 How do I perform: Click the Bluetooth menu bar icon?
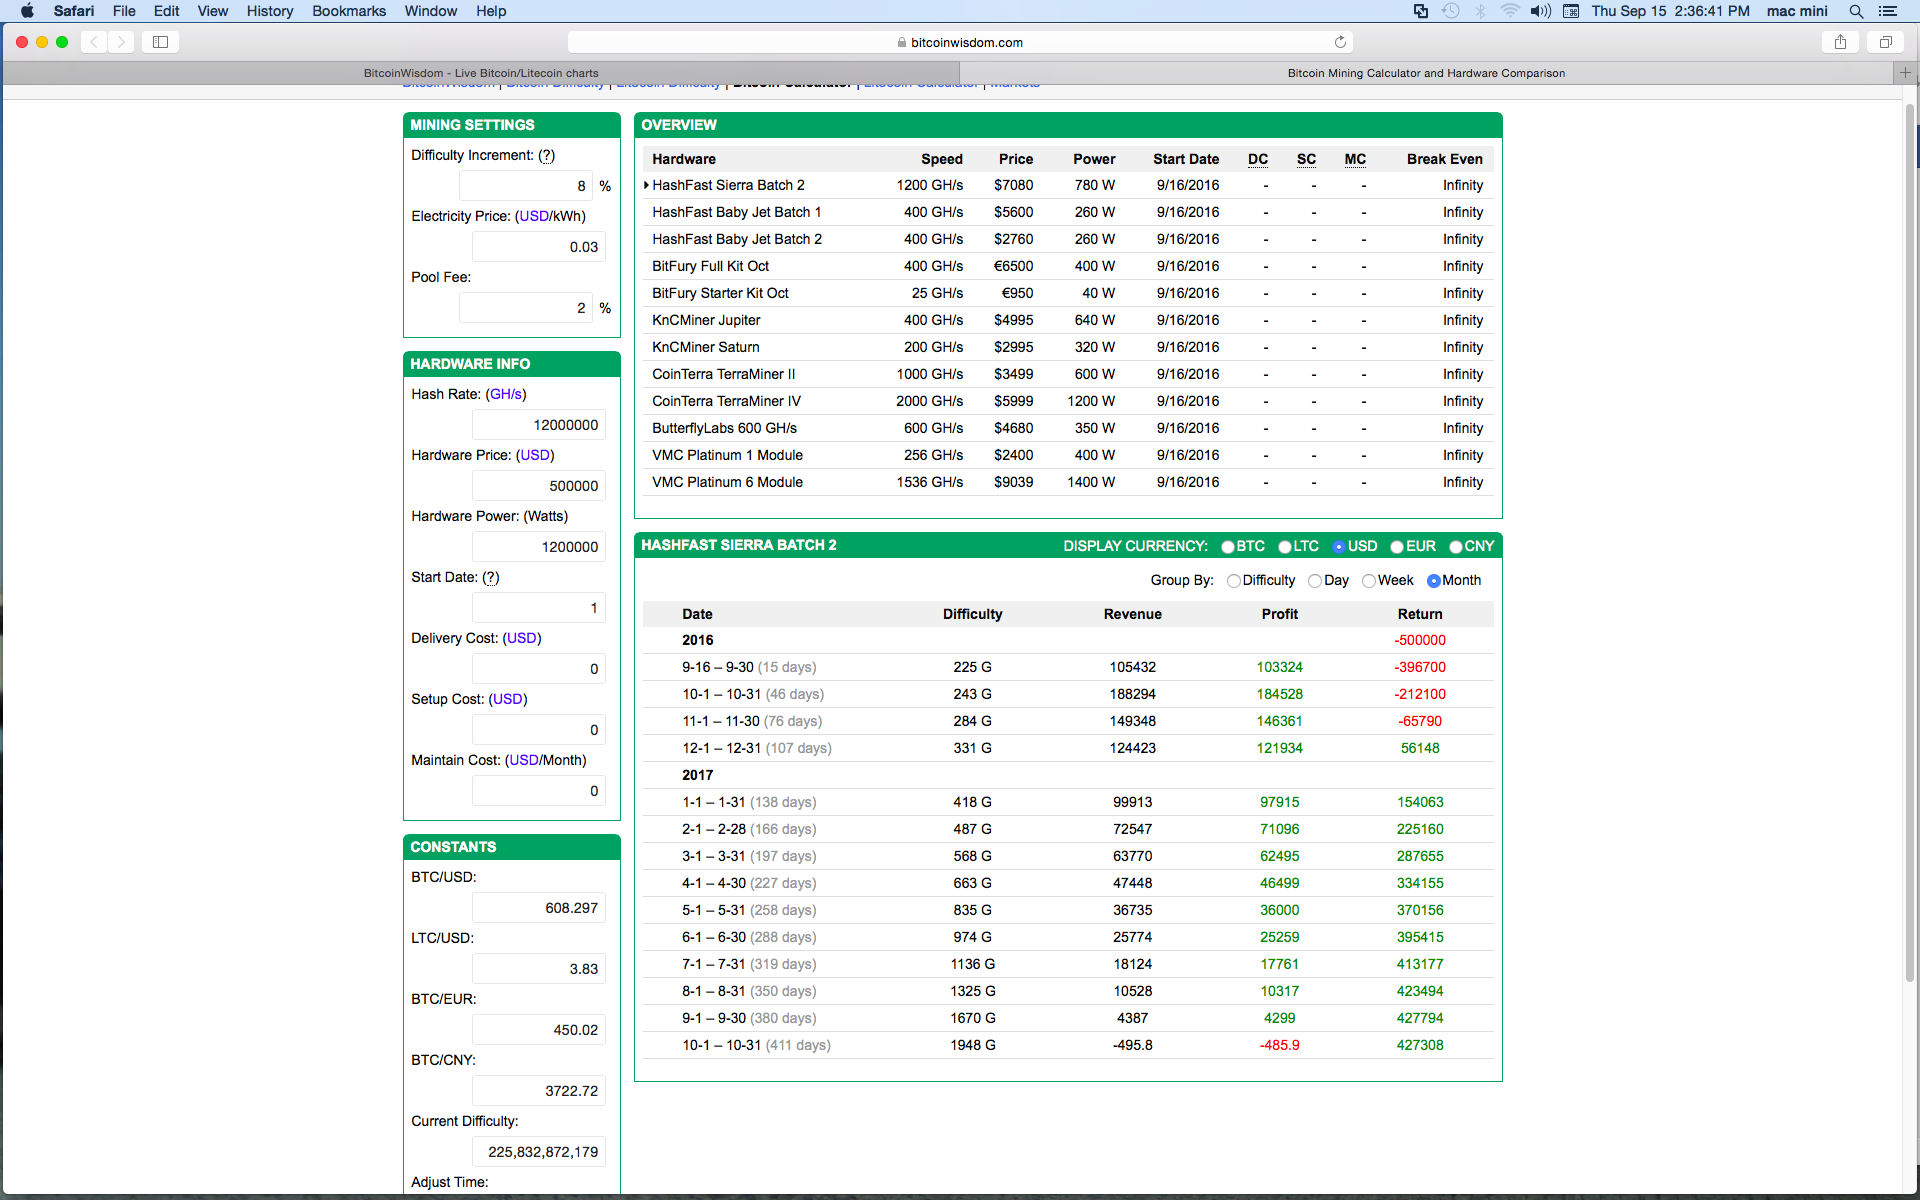coord(1481,11)
